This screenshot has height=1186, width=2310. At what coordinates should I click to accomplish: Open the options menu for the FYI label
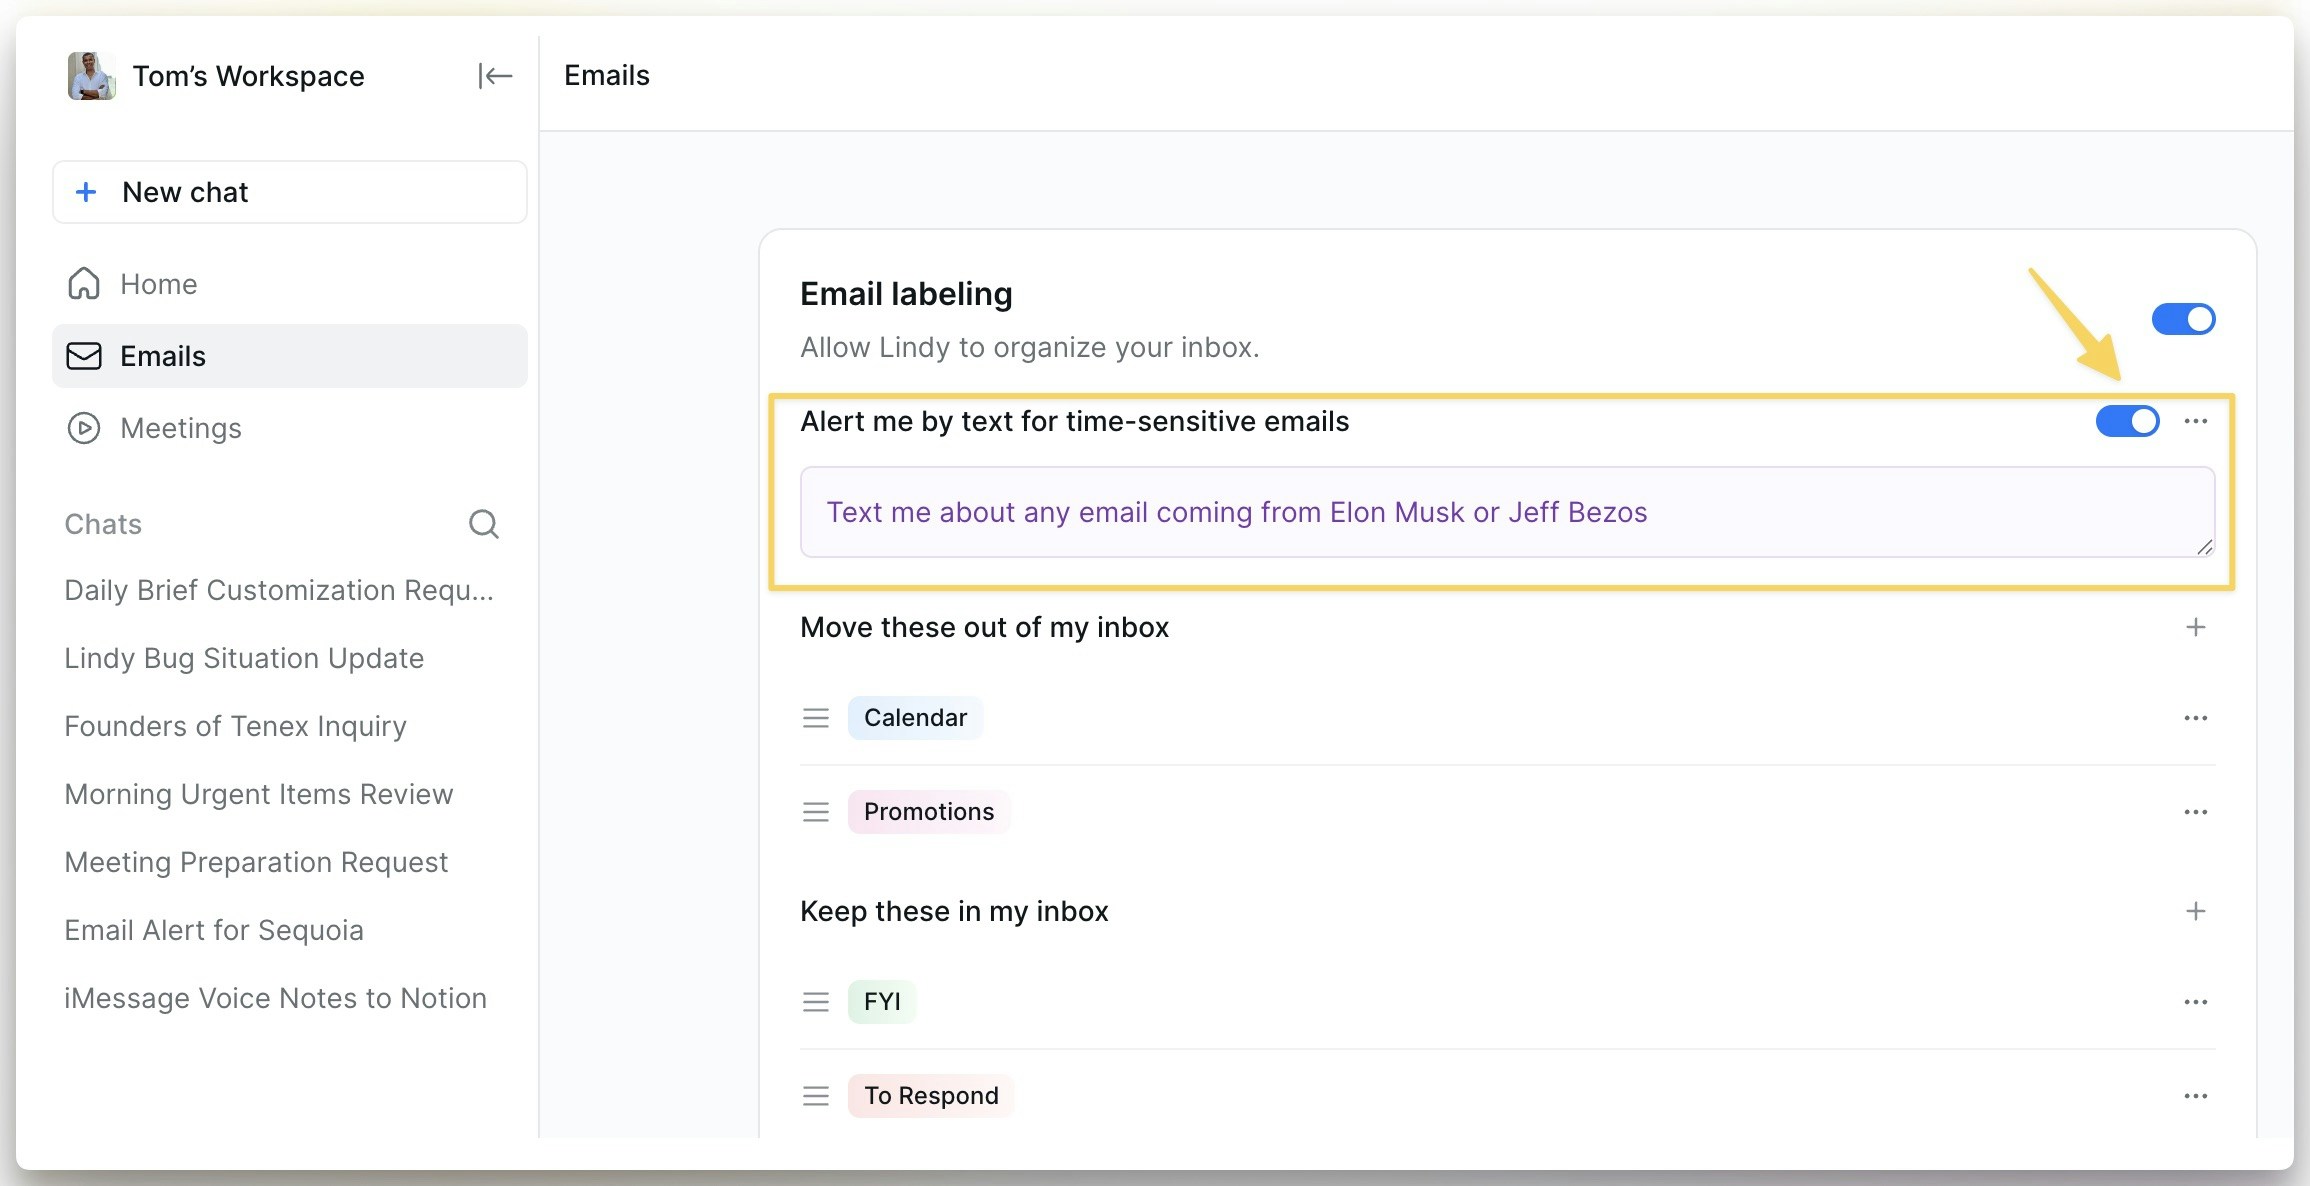click(2196, 1001)
